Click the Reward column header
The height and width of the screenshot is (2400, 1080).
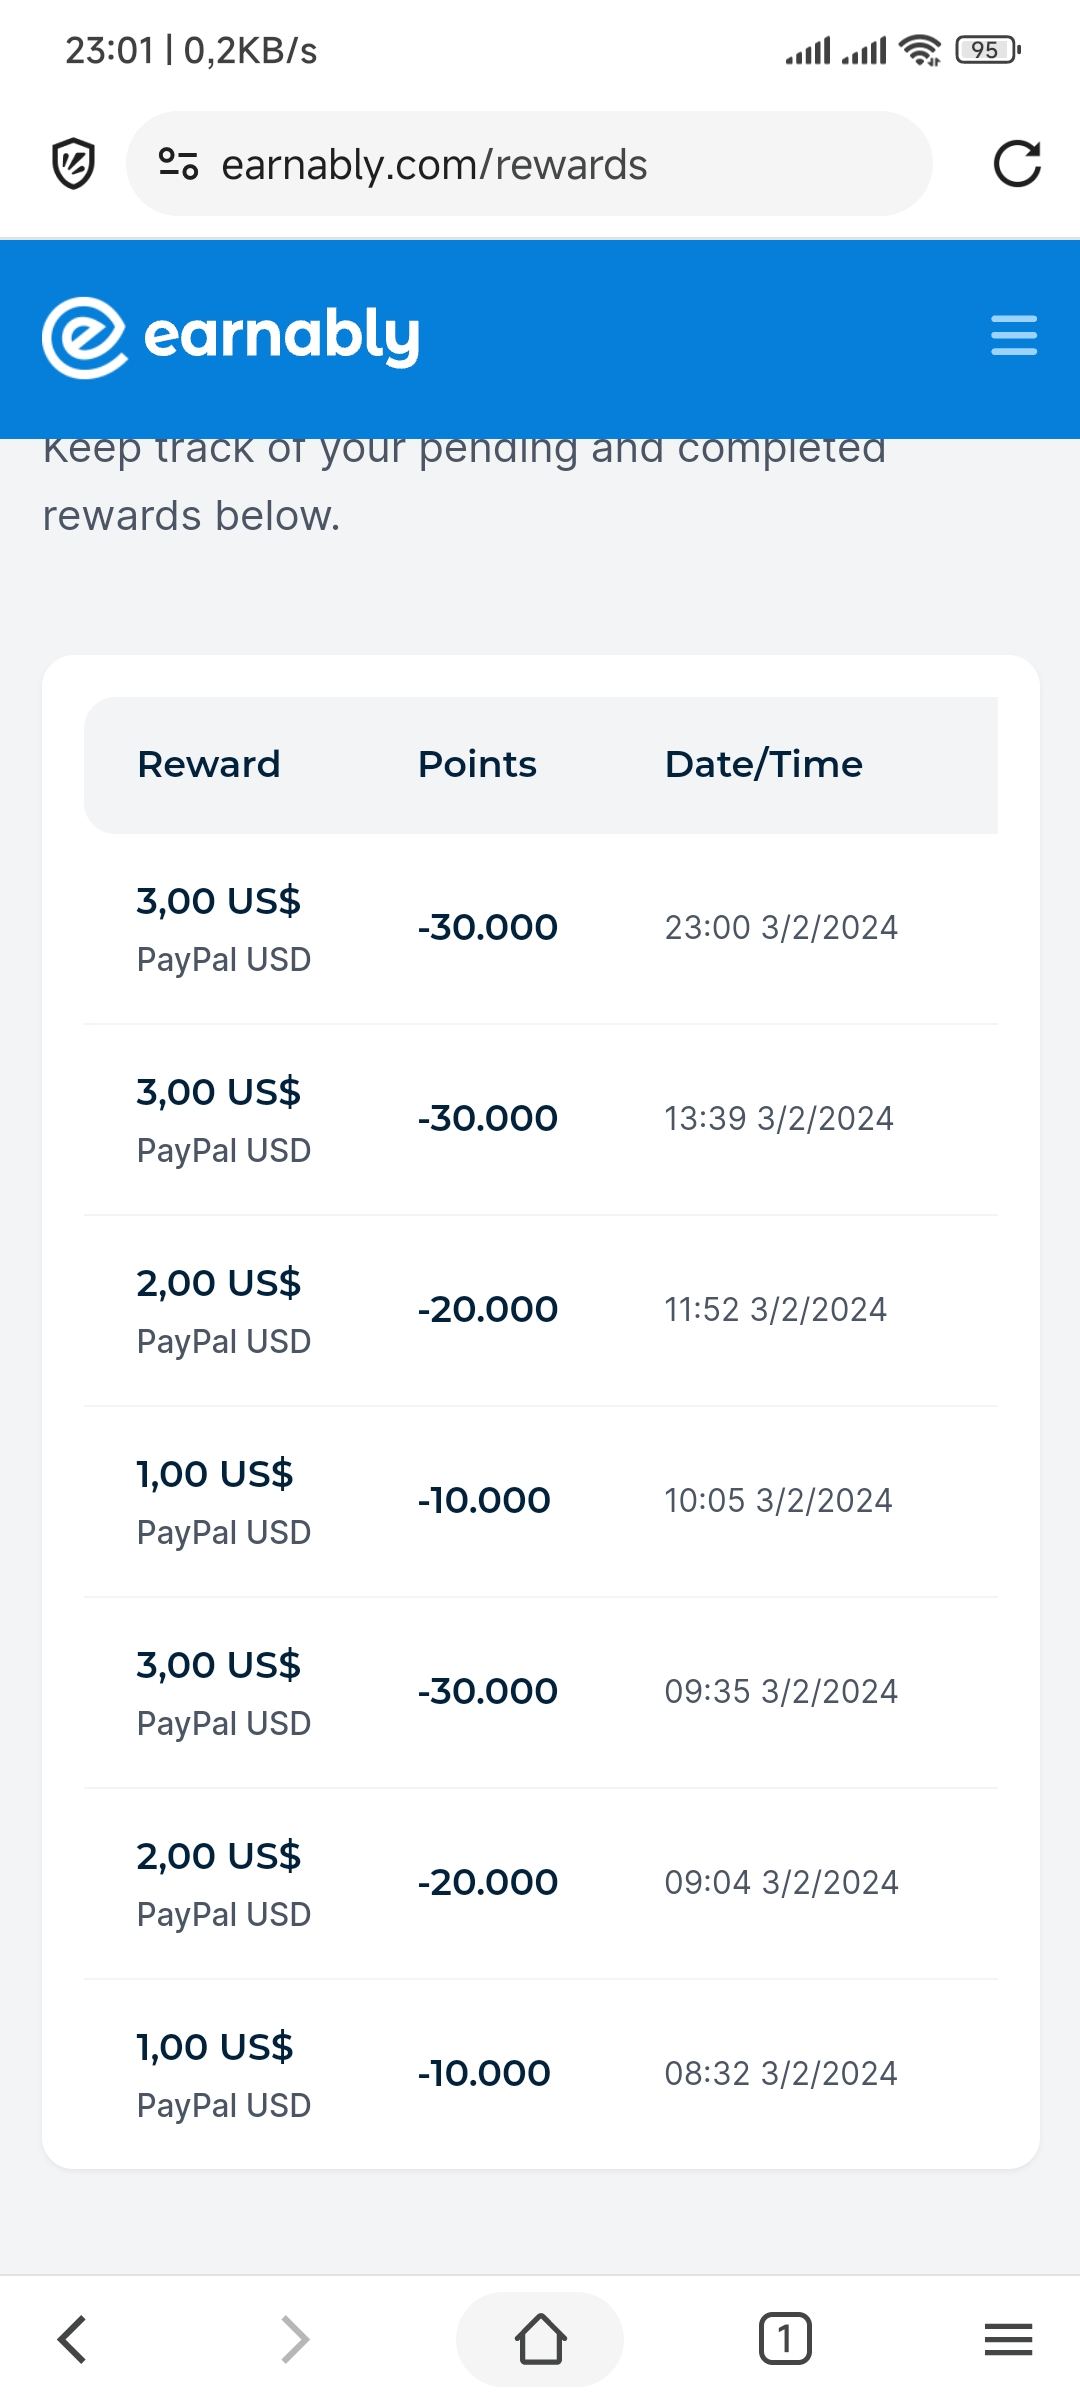(x=209, y=765)
